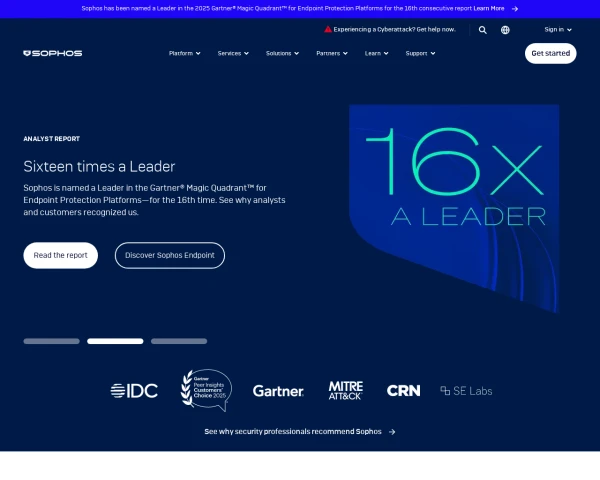Click the 16x A Leader hero image
The width and height of the screenshot is (600, 480).
pyautogui.click(x=454, y=209)
